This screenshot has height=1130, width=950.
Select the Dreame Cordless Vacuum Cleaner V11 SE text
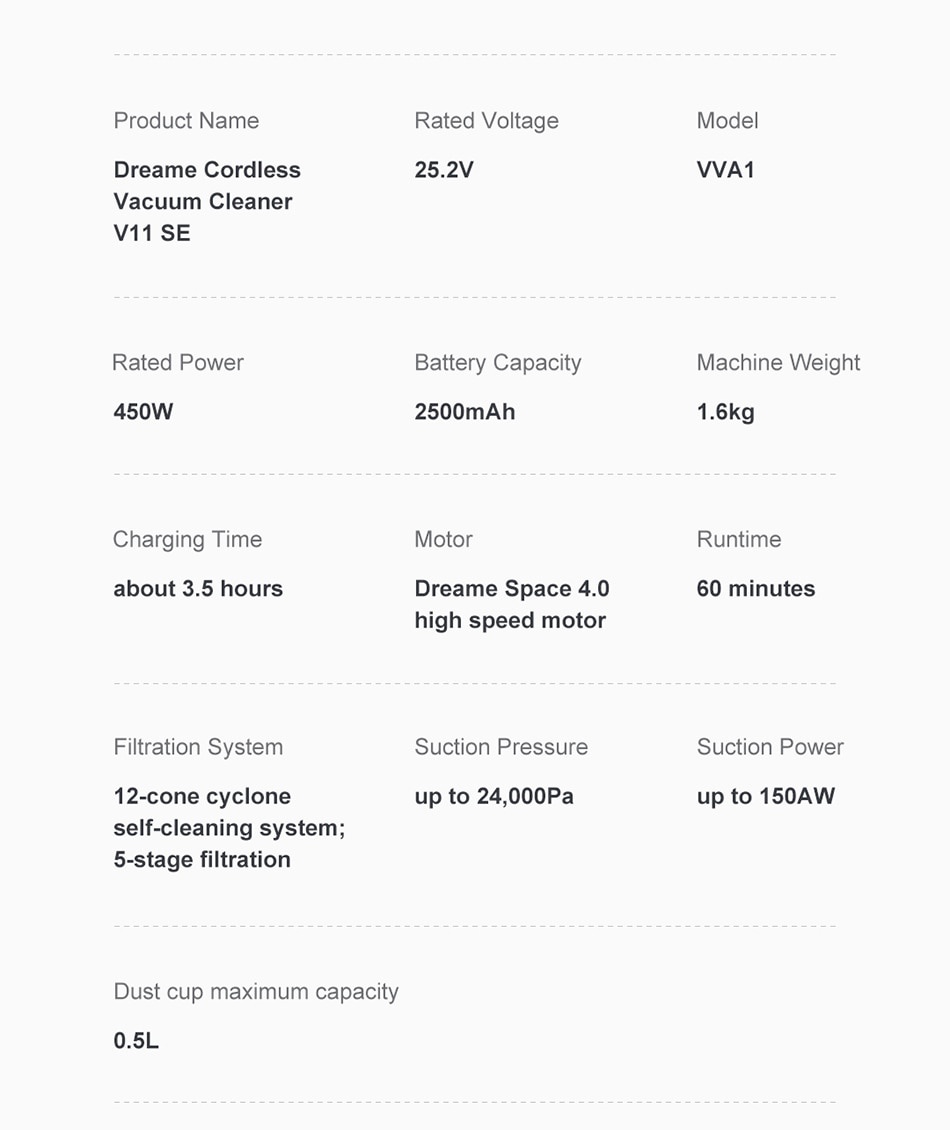tap(207, 201)
